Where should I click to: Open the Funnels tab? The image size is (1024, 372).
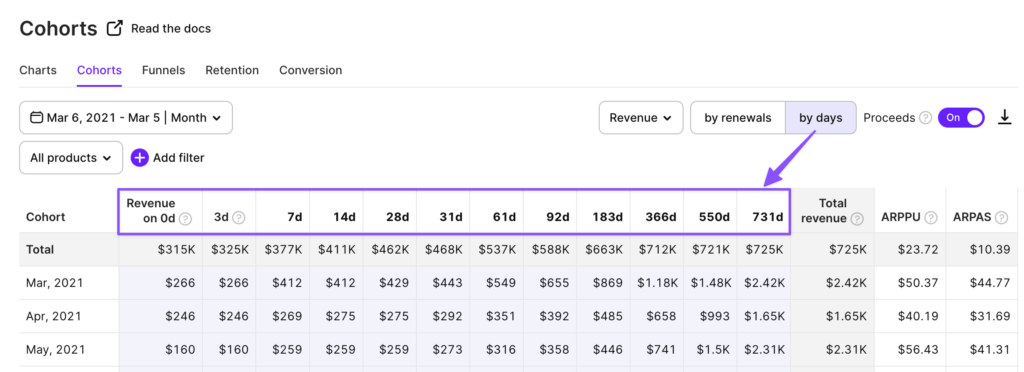163,70
